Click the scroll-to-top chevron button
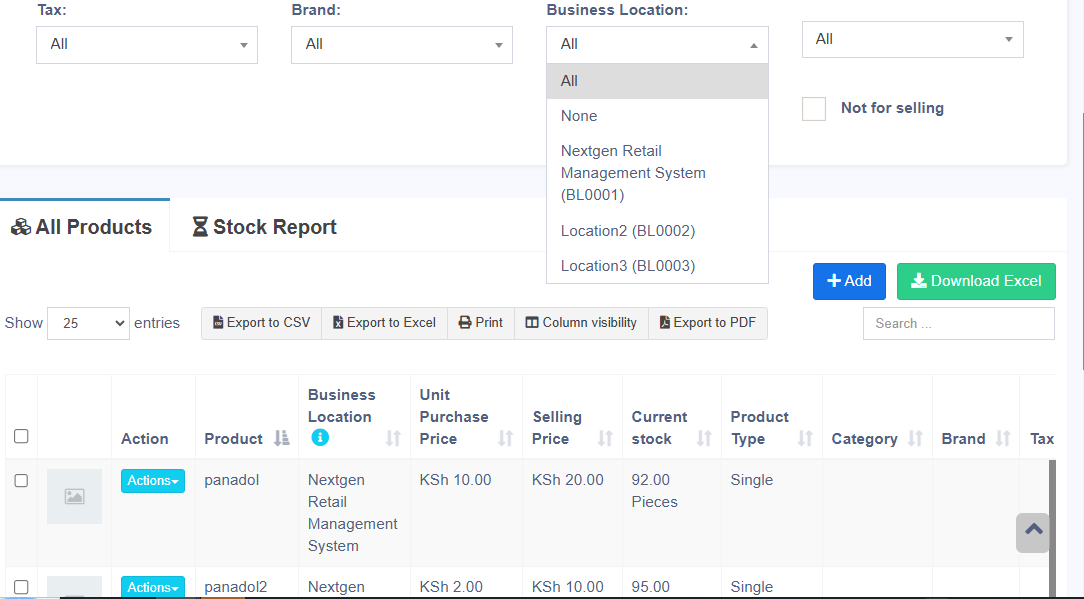 1034,533
